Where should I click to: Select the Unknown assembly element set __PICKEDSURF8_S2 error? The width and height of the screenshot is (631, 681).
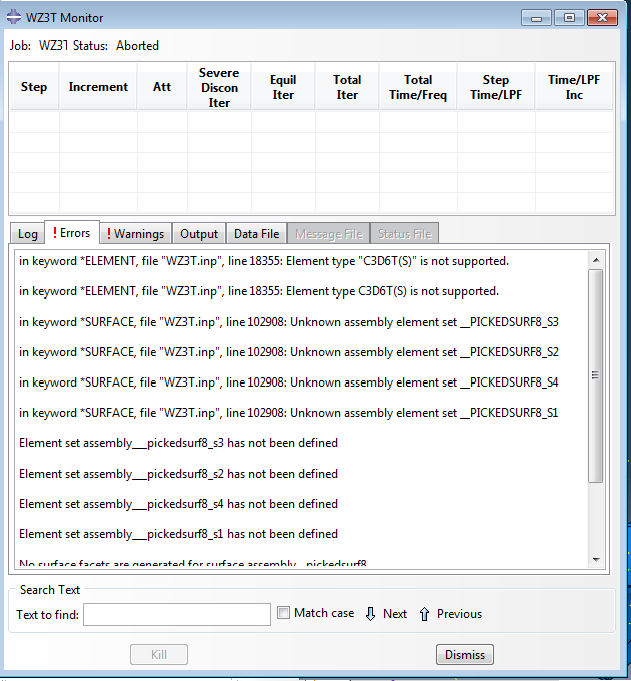pyautogui.click(x=289, y=352)
